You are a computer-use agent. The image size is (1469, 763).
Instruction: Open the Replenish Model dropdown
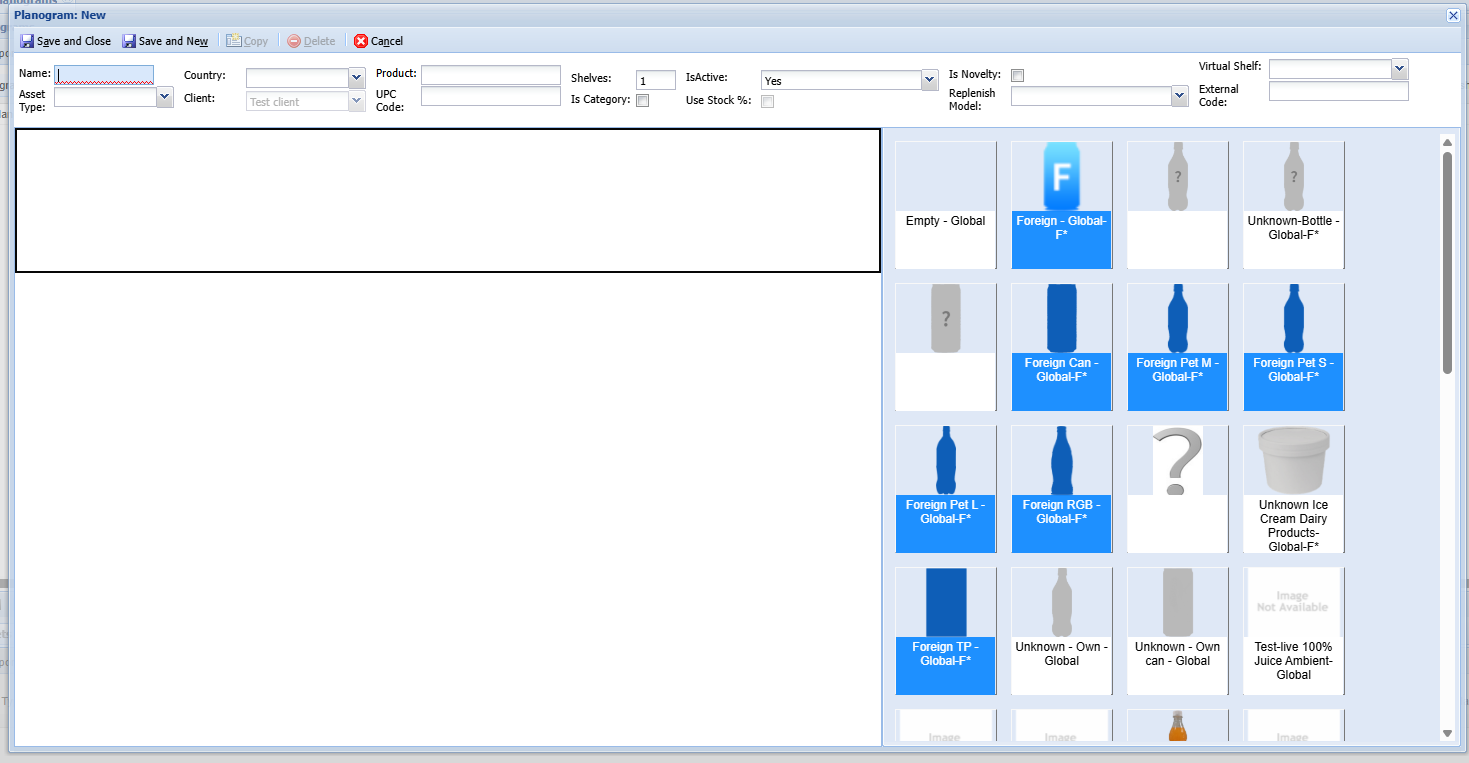(1179, 96)
